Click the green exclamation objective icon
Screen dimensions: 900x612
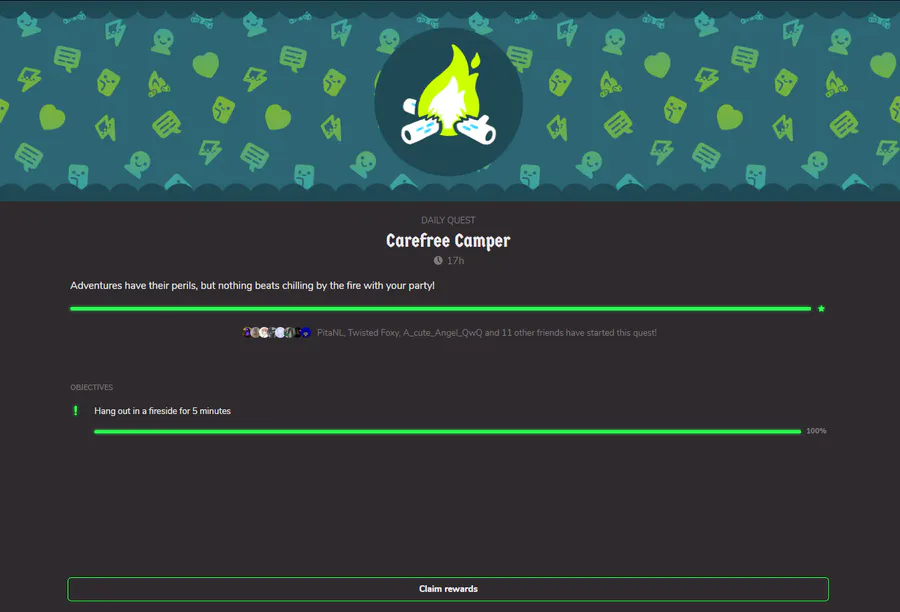pyautogui.click(x=76, y=410)
